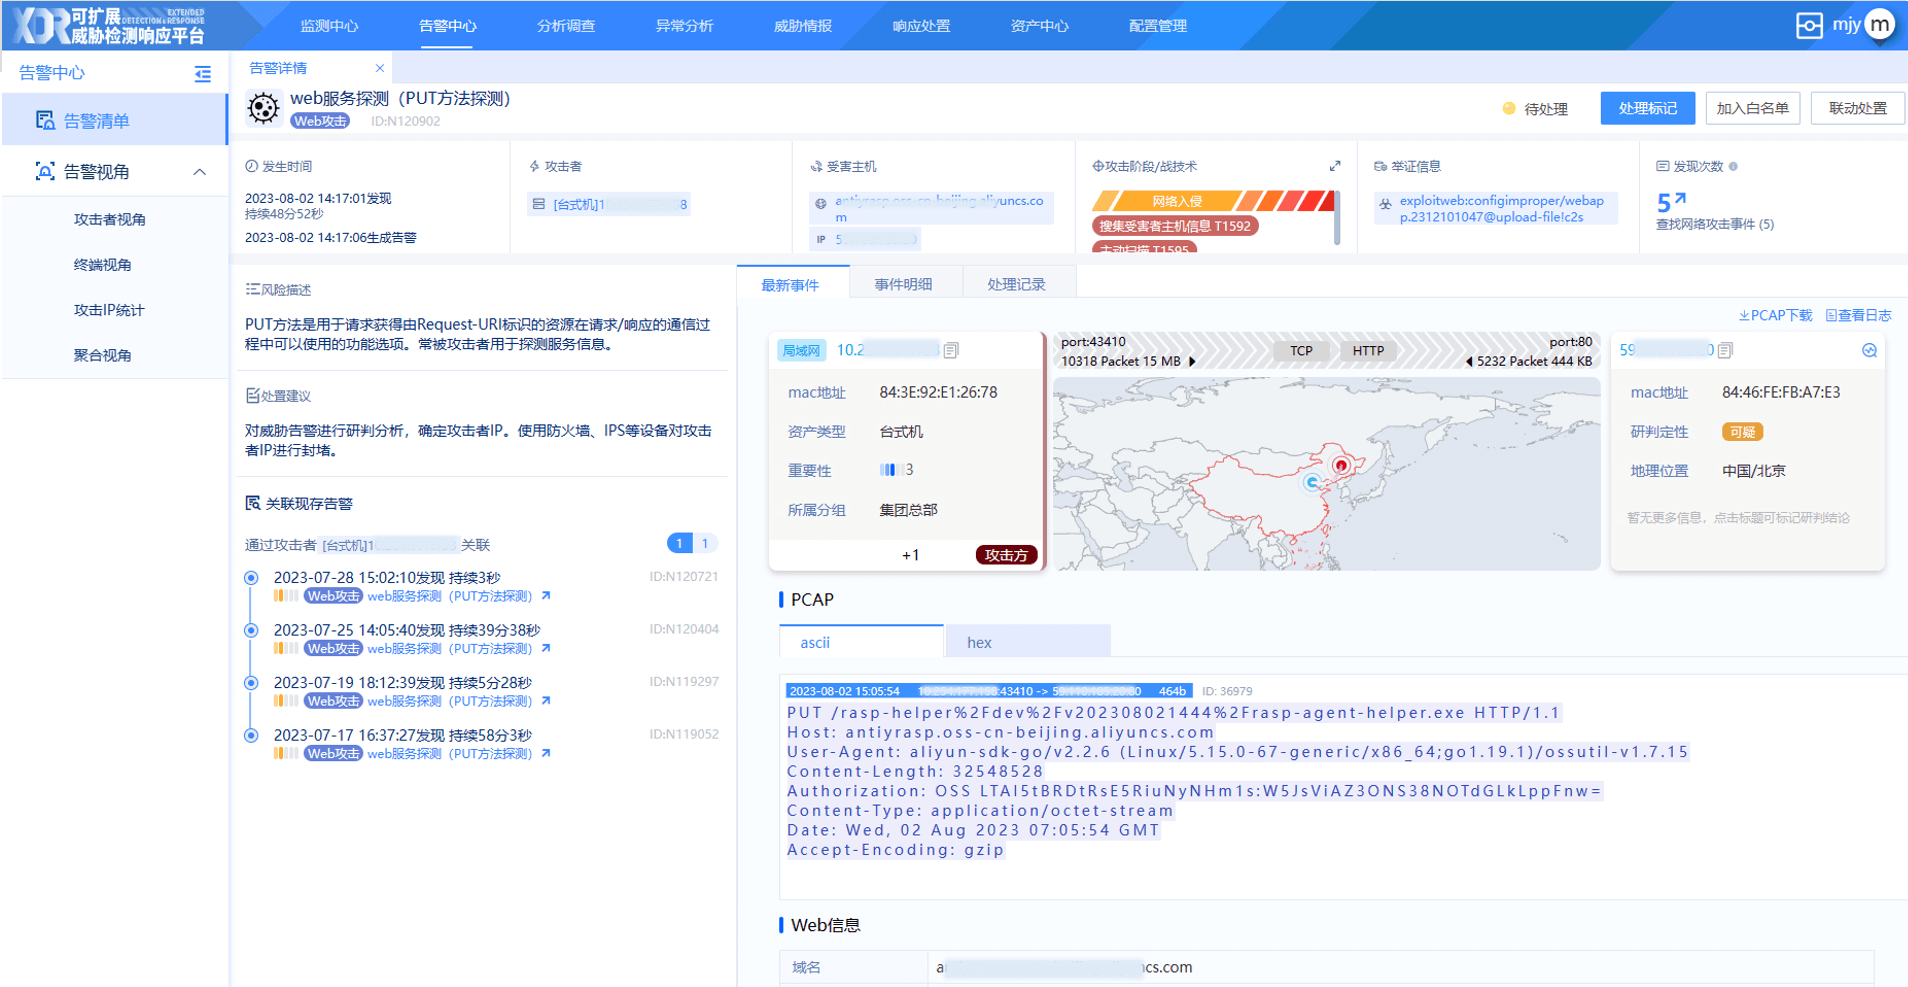Click the red attack marker on map
1908x987 pixels.
1342,465
